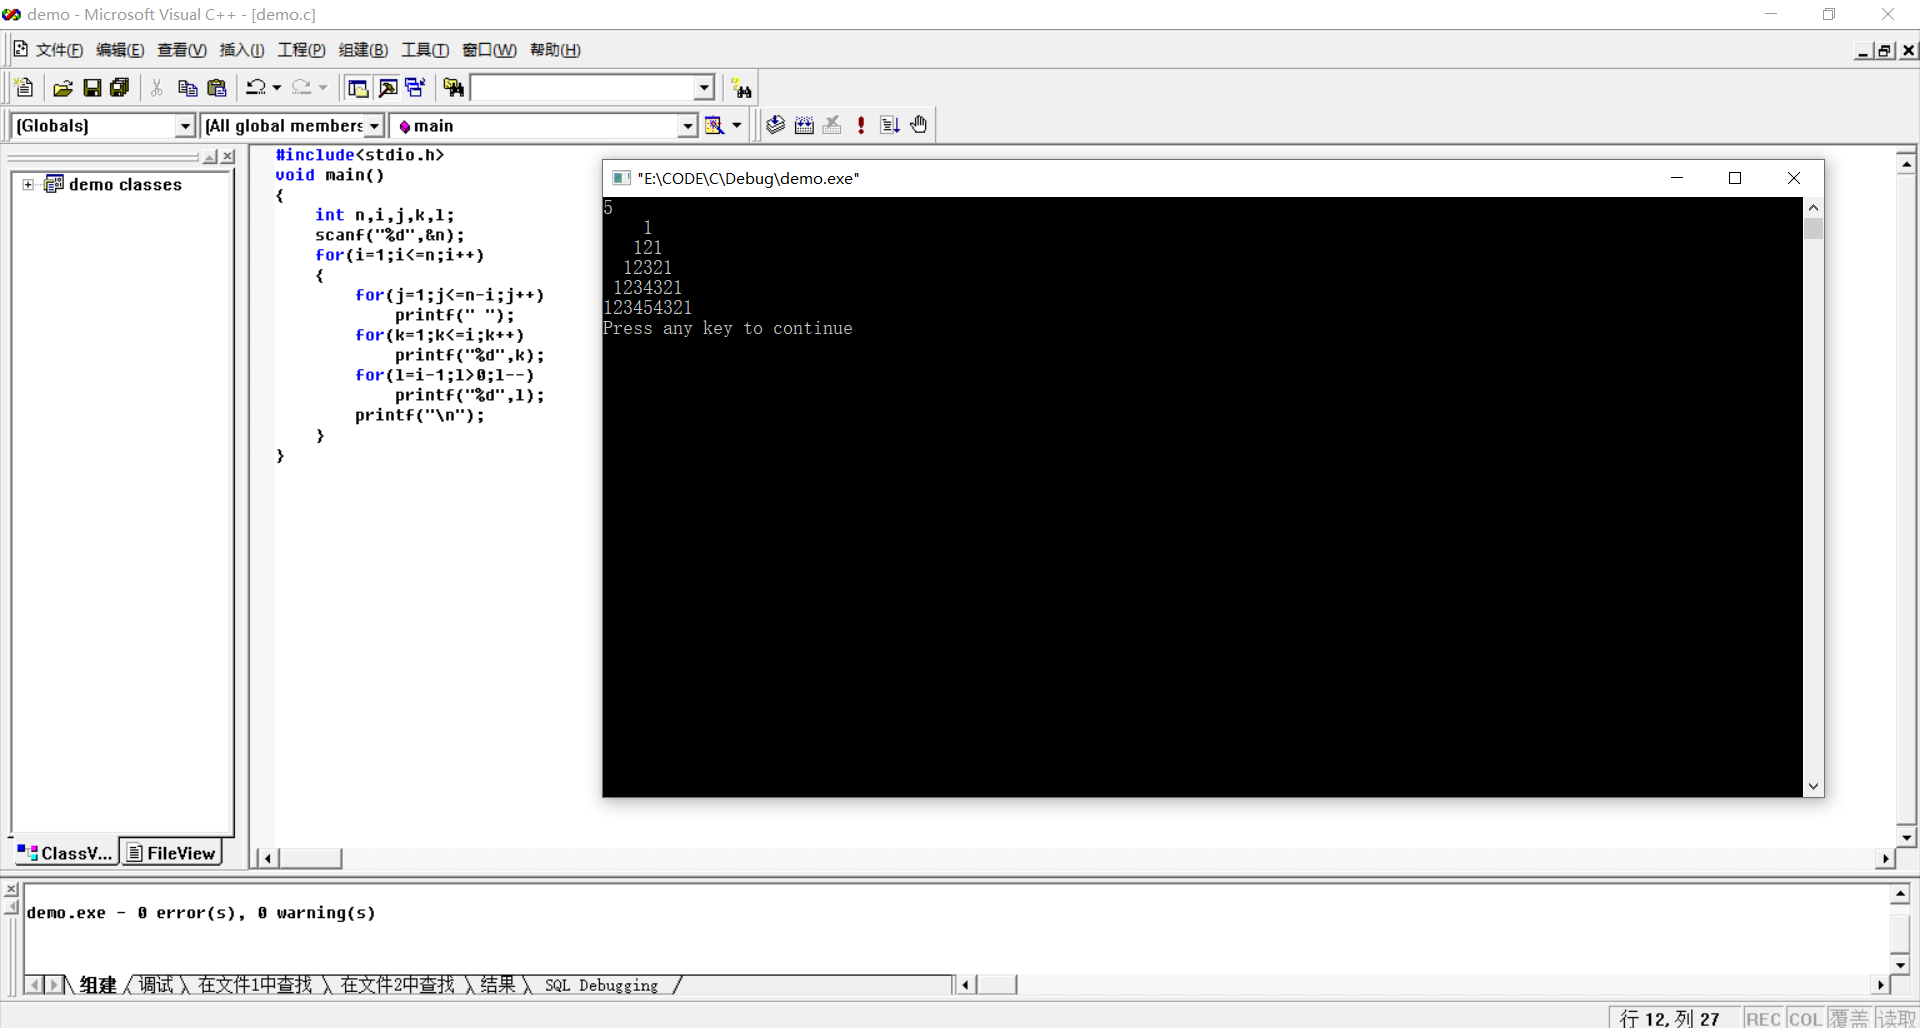Click the Copy icon in toolbar
Image resolution: width=1920 pixels, height=1028 pixels.
[187, 88]
